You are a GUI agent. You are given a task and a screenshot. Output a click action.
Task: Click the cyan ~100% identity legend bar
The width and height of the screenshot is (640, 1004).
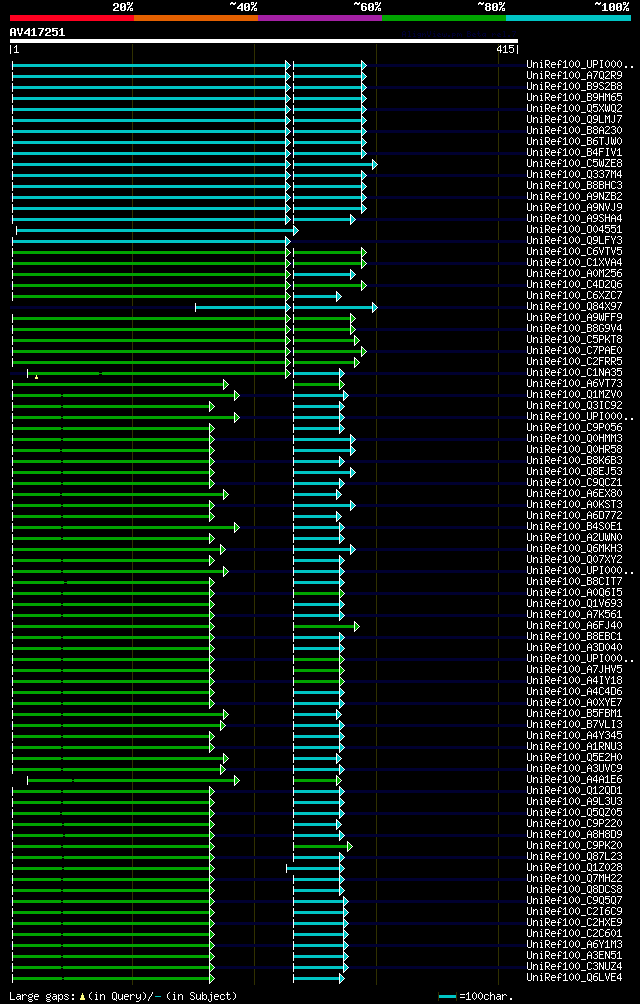tap(568, 18)
